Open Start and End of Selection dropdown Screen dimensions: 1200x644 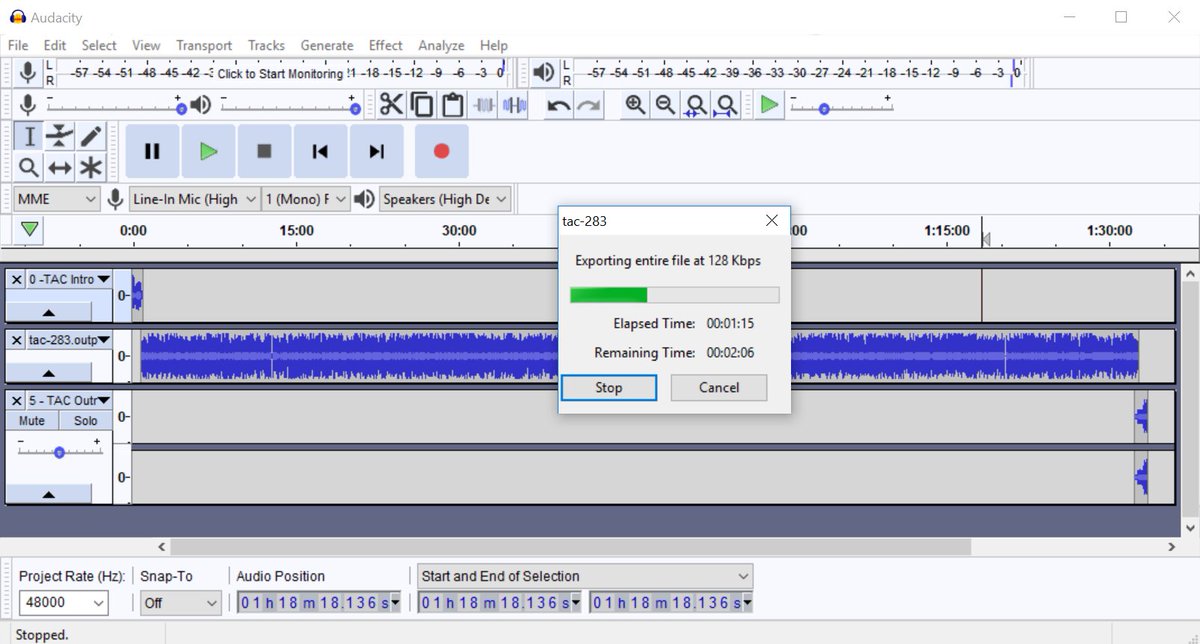pos(585,576)
